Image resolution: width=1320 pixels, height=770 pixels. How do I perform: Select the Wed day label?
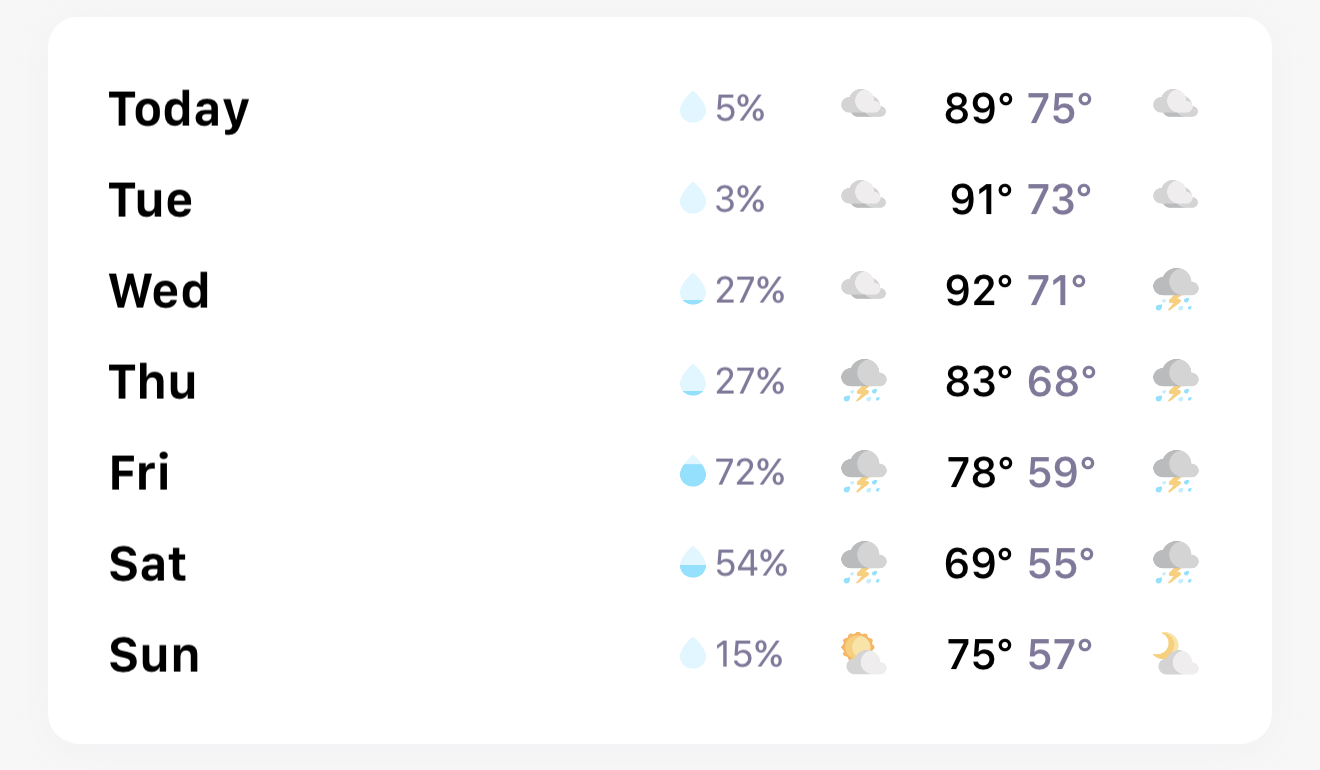(159, 290)
